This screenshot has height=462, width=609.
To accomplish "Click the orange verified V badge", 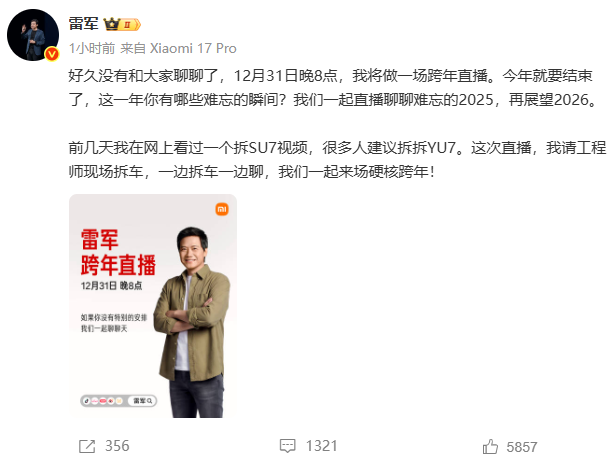I will click(x=52, y=54).
